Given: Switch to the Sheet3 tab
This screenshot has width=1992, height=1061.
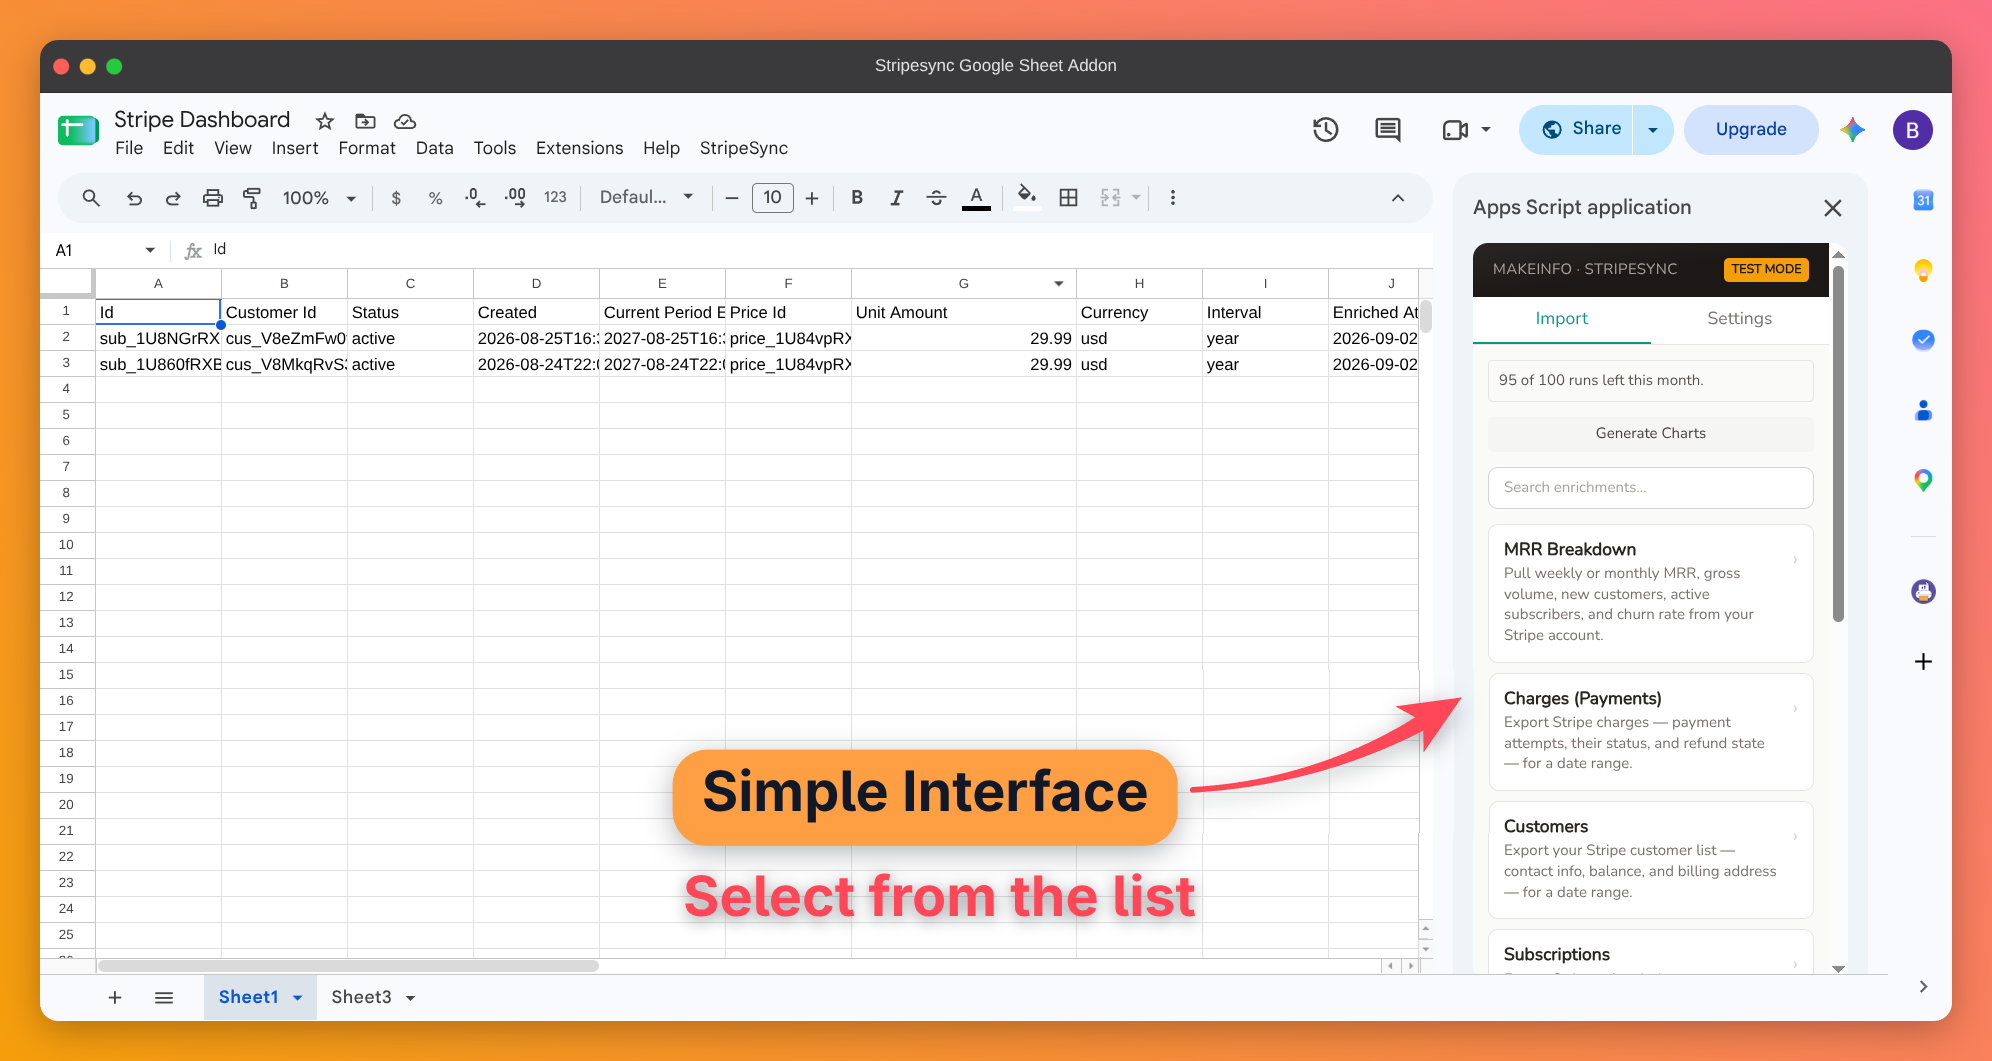Looking at the screenshot, I should click(x=361, y=997).
